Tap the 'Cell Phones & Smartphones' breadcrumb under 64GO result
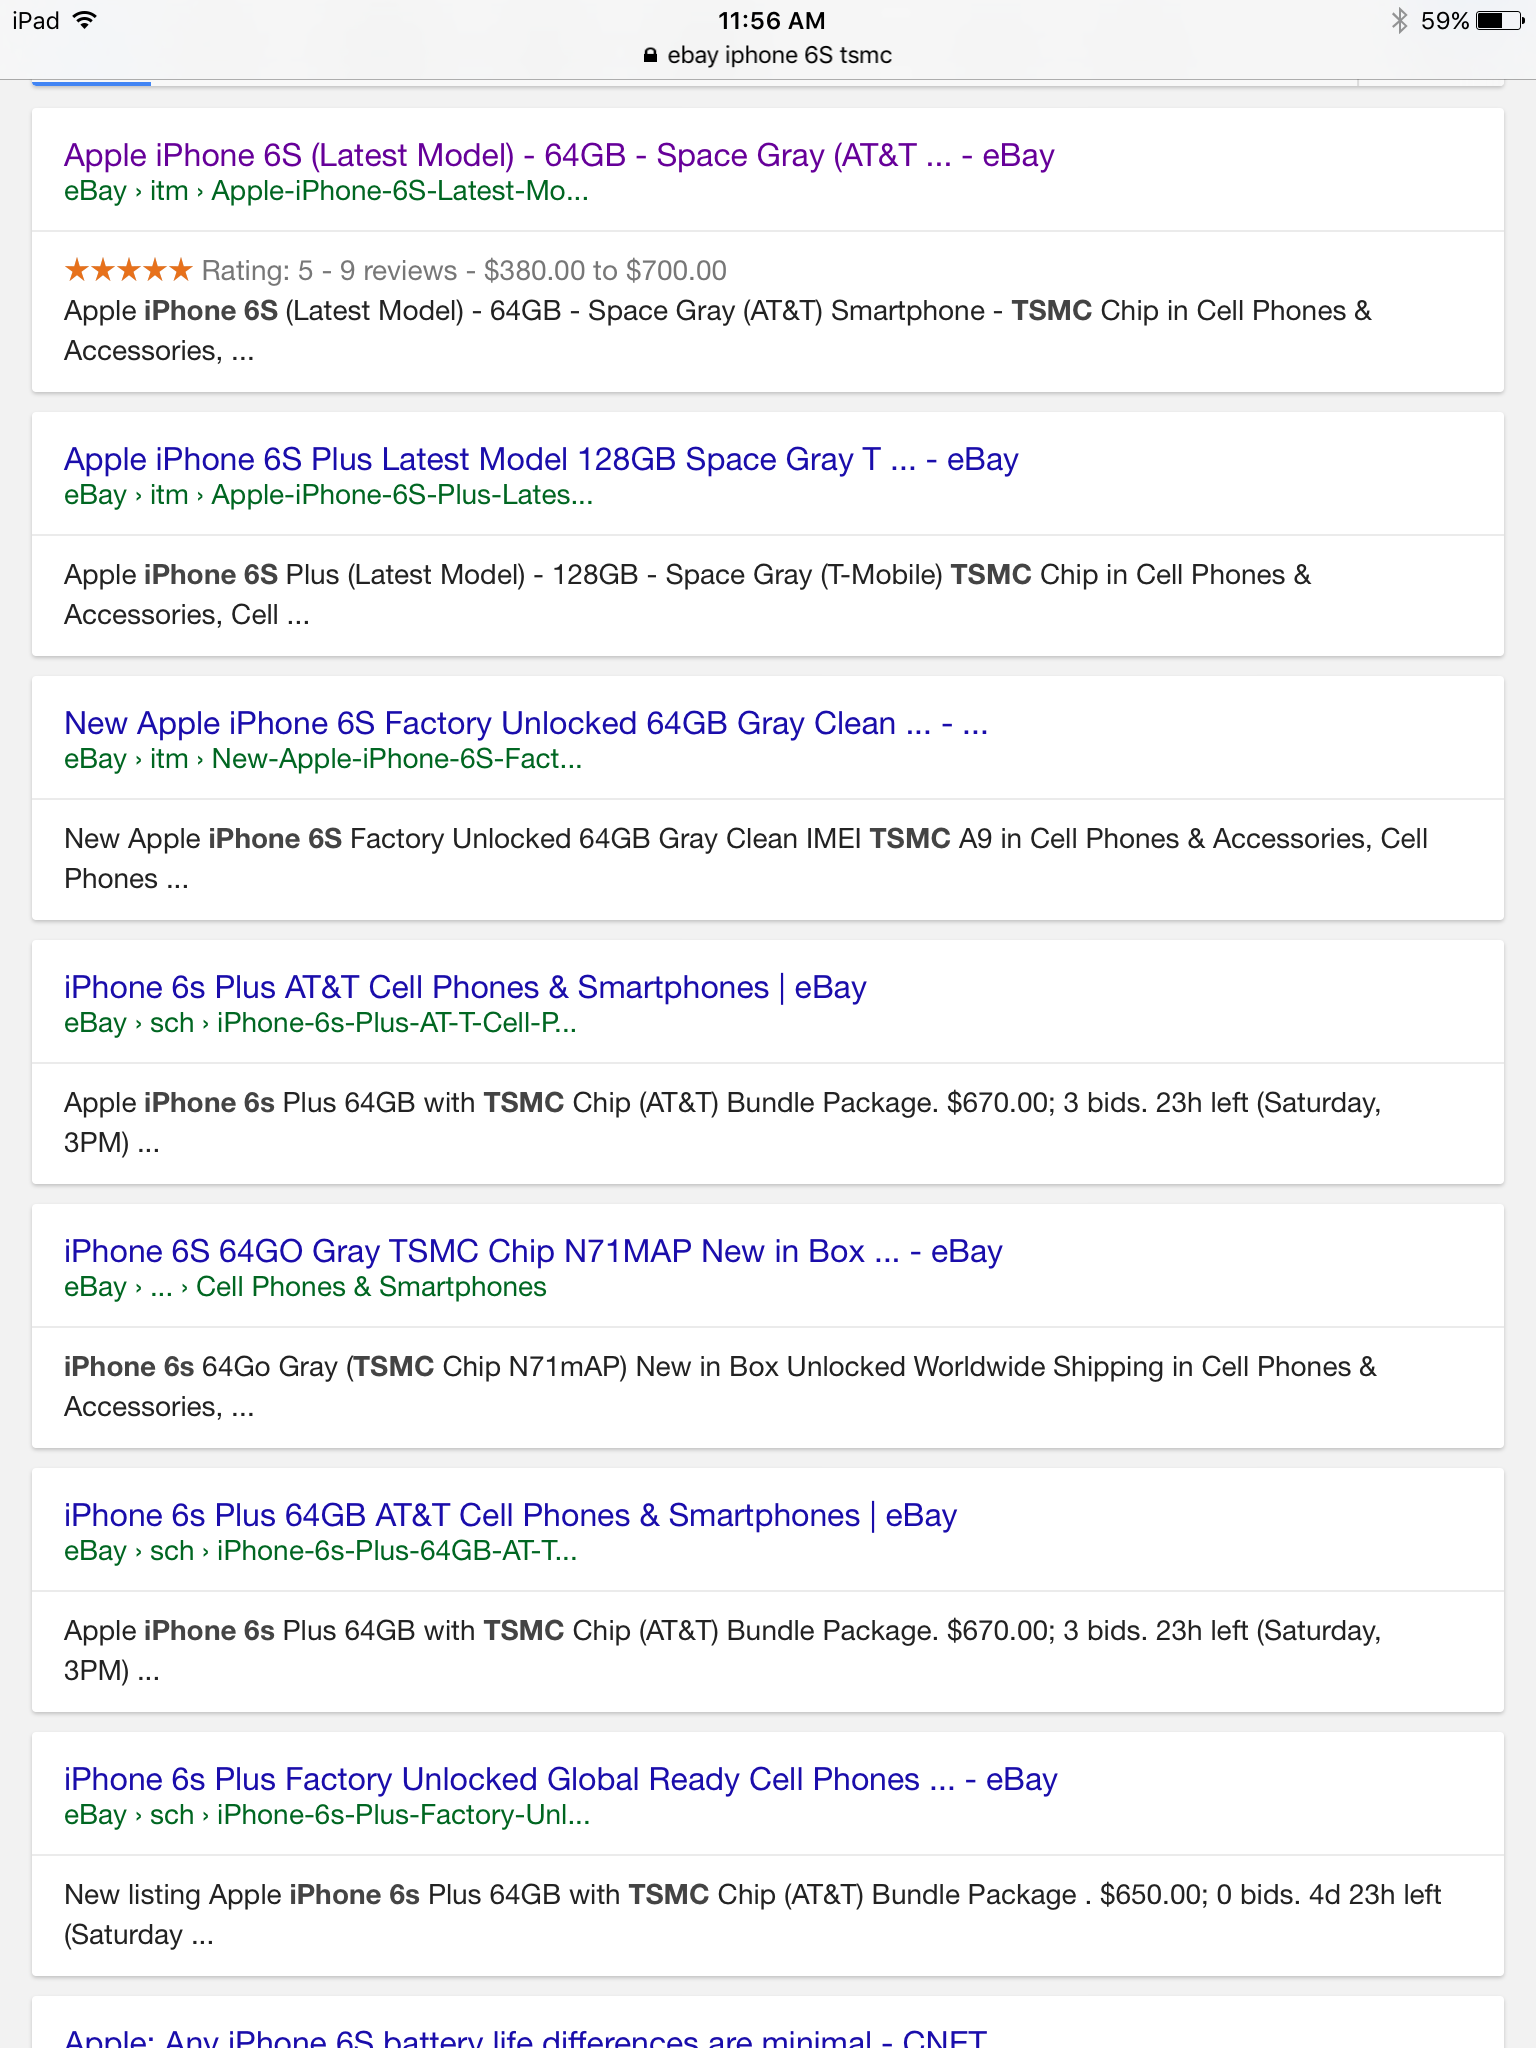Image resolution: width=1536 pixels, height=2048 pixels. coord(371,1287)
